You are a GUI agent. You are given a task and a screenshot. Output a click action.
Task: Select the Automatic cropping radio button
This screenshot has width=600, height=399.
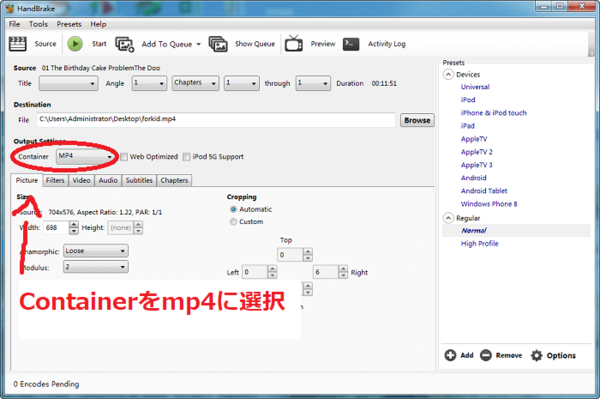(233, 209)
